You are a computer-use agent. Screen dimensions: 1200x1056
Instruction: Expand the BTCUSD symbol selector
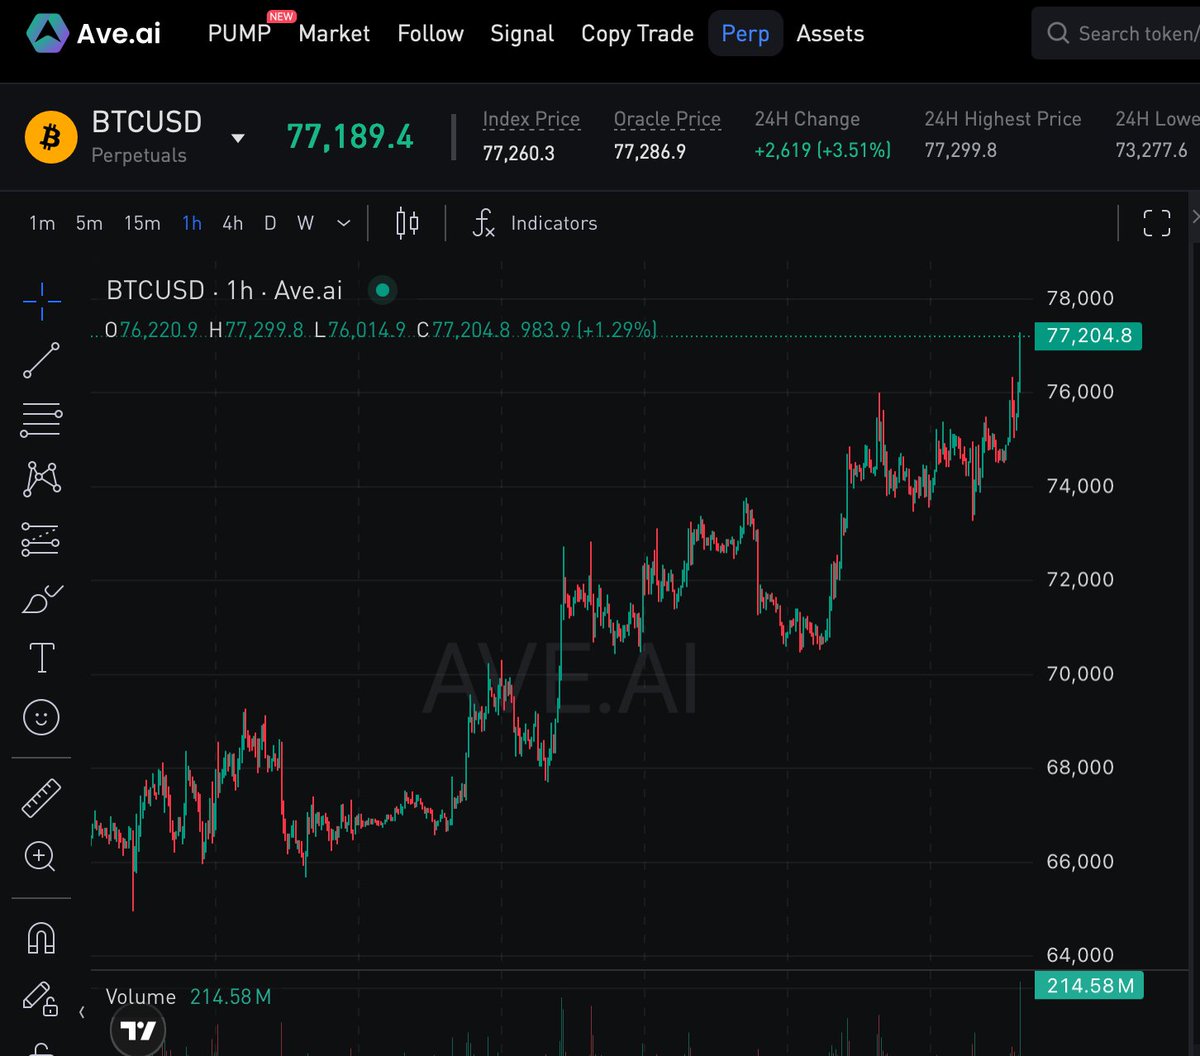coord(237,137)
